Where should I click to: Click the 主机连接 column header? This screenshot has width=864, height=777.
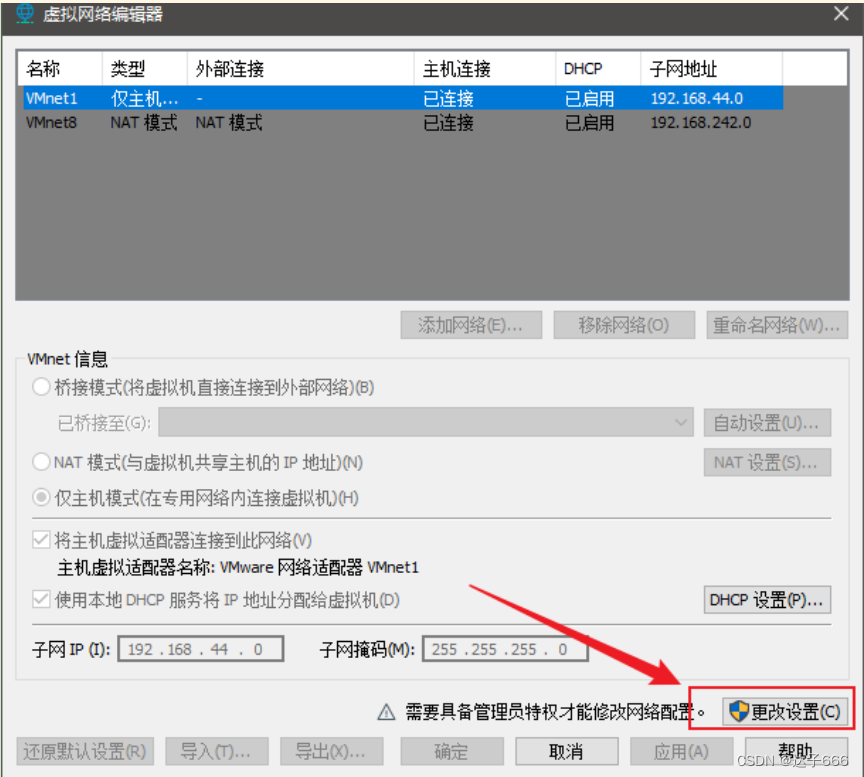[485, 69]
